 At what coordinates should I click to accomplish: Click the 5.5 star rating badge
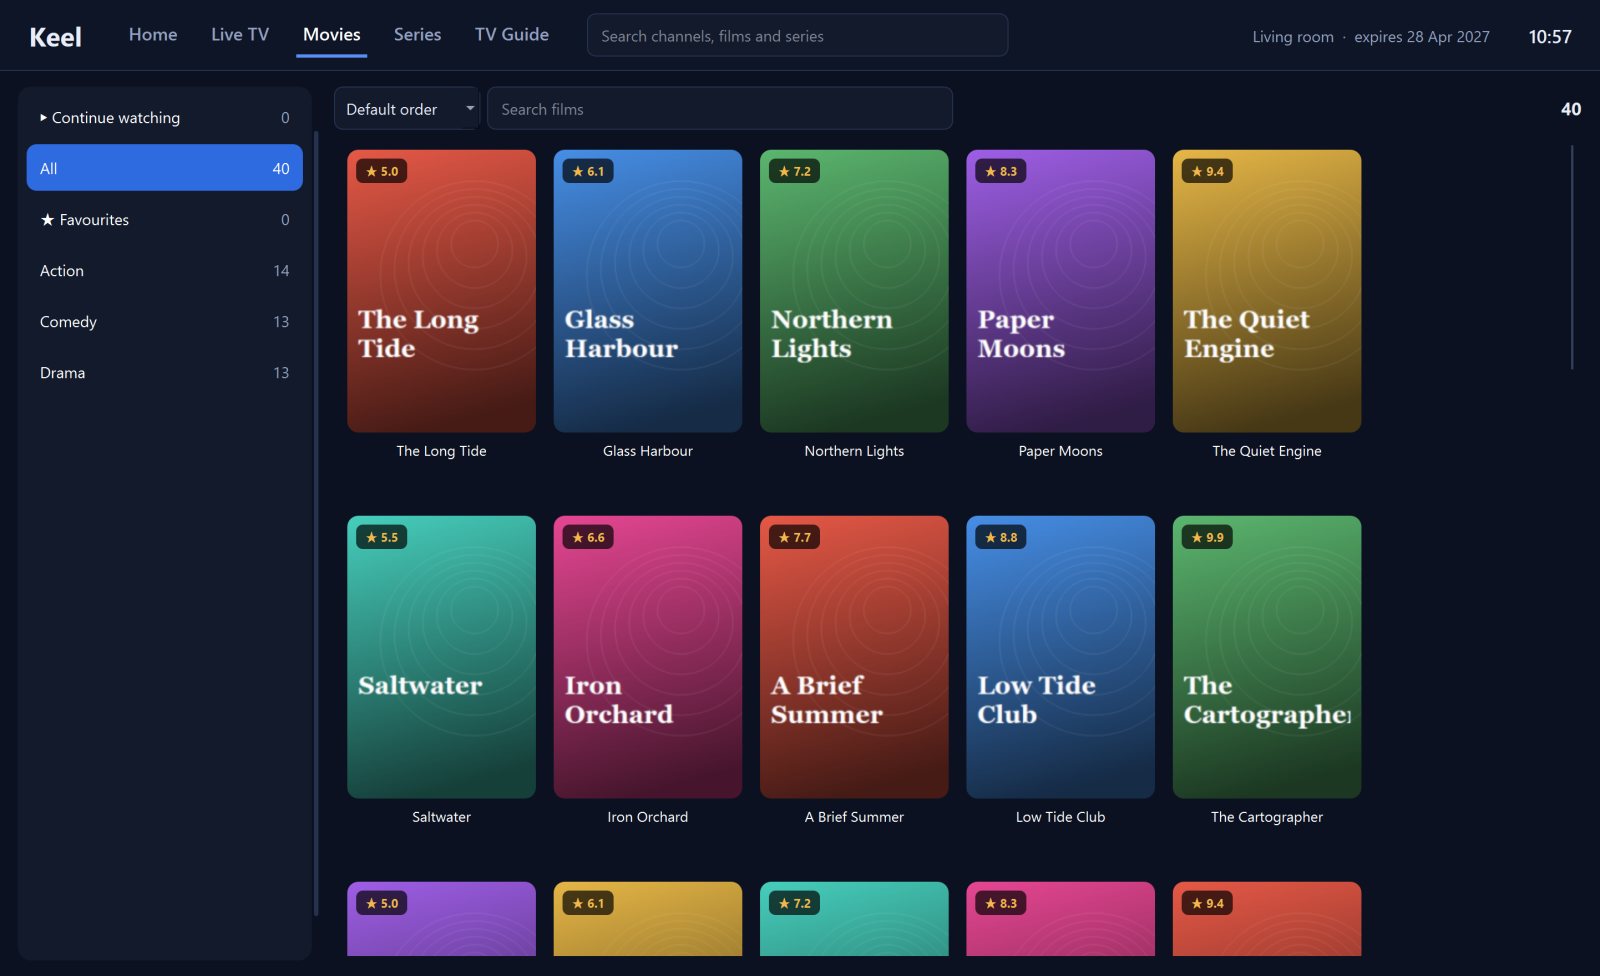click(382, 537)
